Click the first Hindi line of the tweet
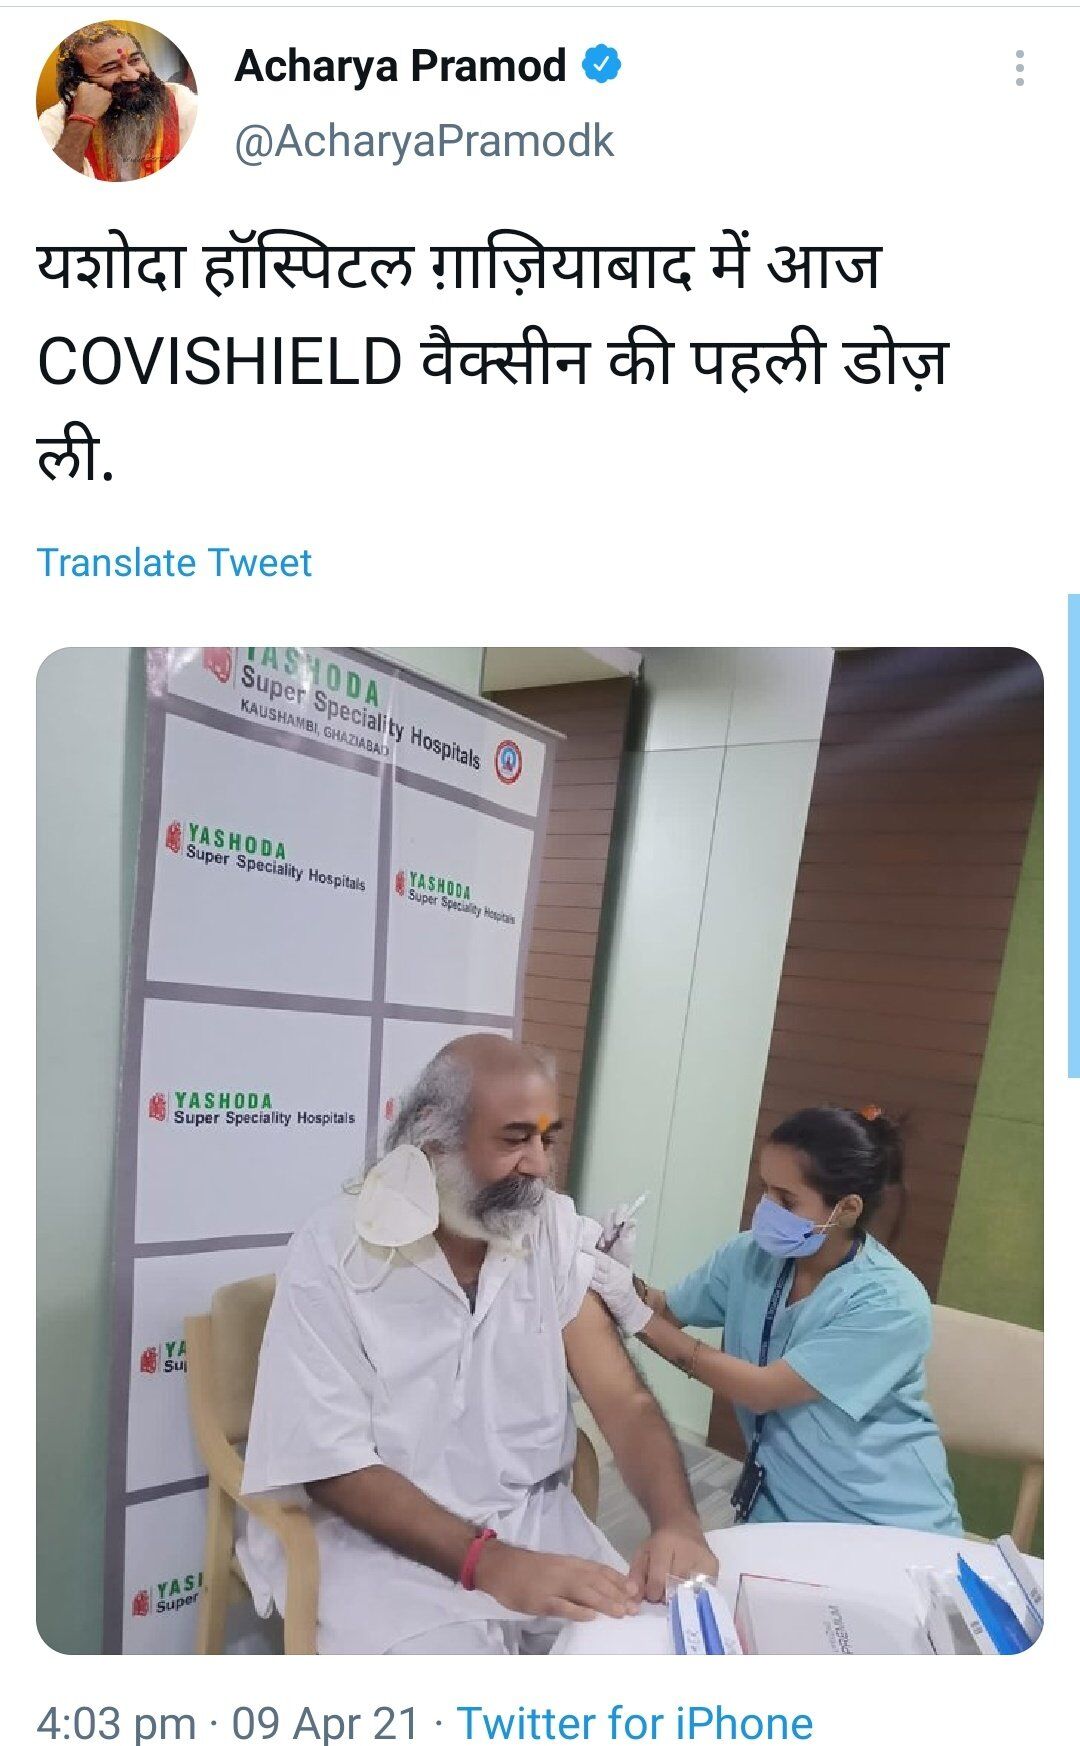Screen dimensions: 1080x1746 (x=459, y=268)
